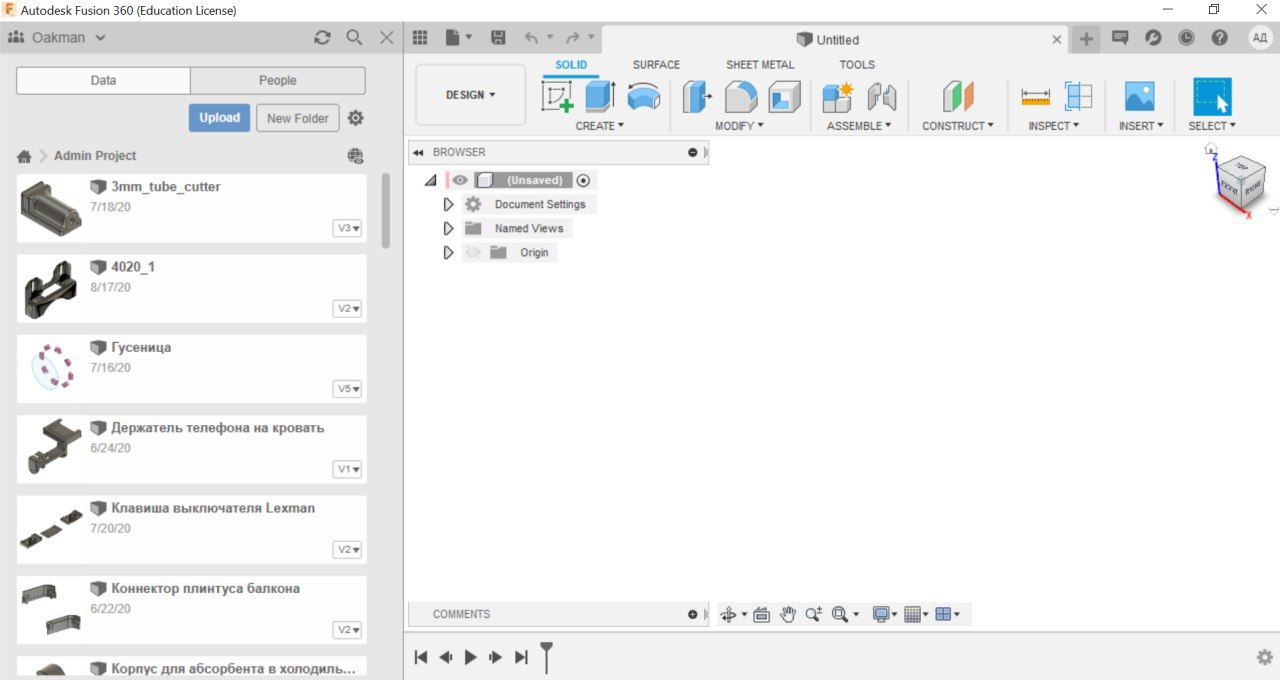Select the Offset Plane construct tool
The width and height of the screenshot is (1280, 680).
(x=958, y=97)
